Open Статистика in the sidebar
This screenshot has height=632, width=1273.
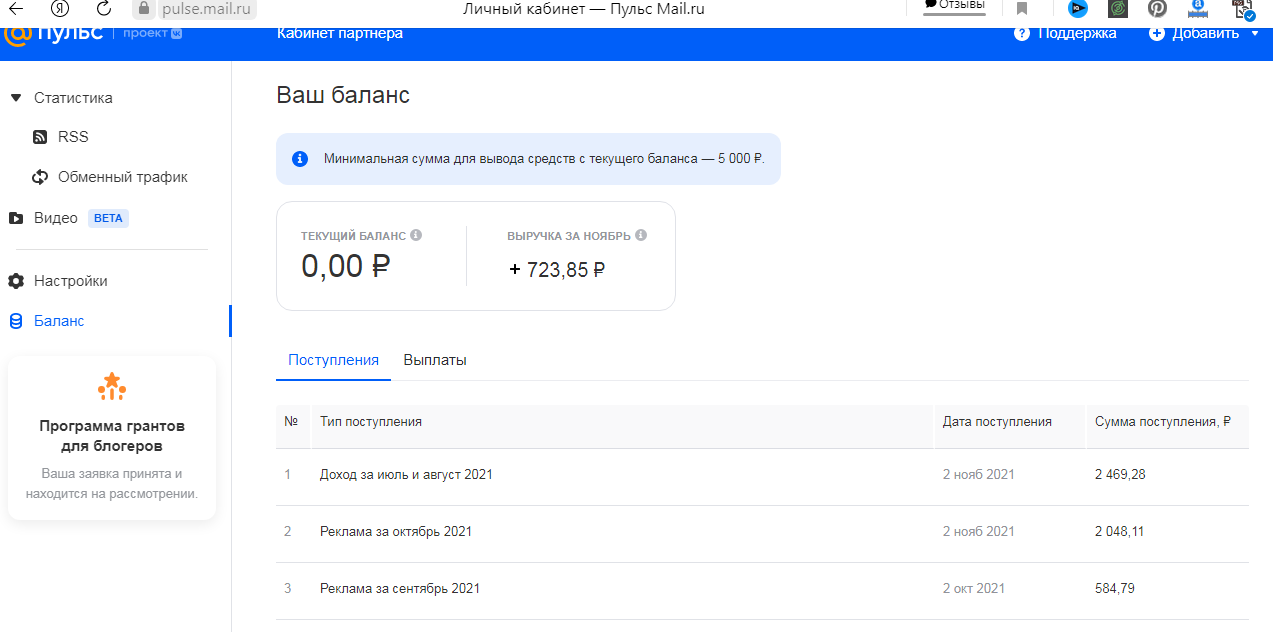[73, 98]
